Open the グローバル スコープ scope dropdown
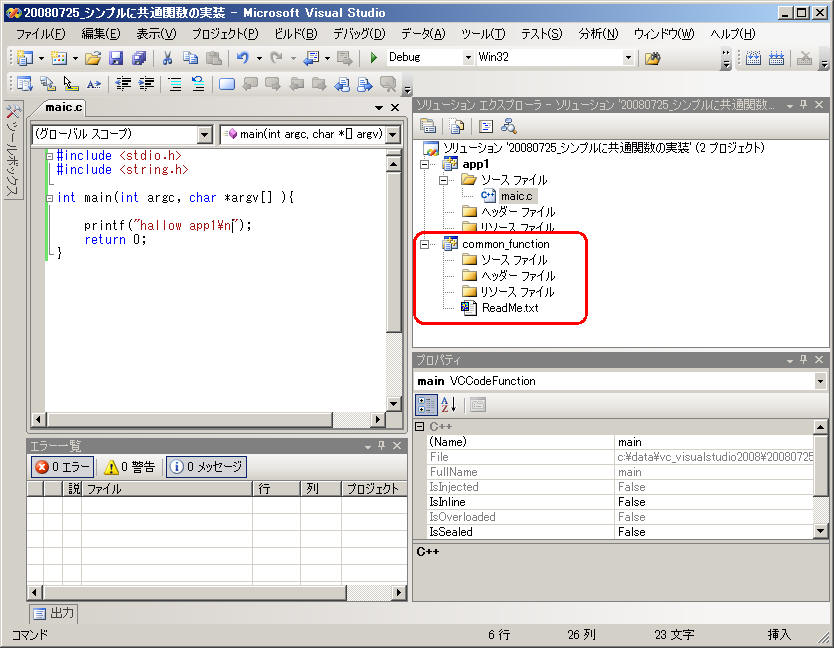The height and width of the screenshot is (648, 834). 205,134
